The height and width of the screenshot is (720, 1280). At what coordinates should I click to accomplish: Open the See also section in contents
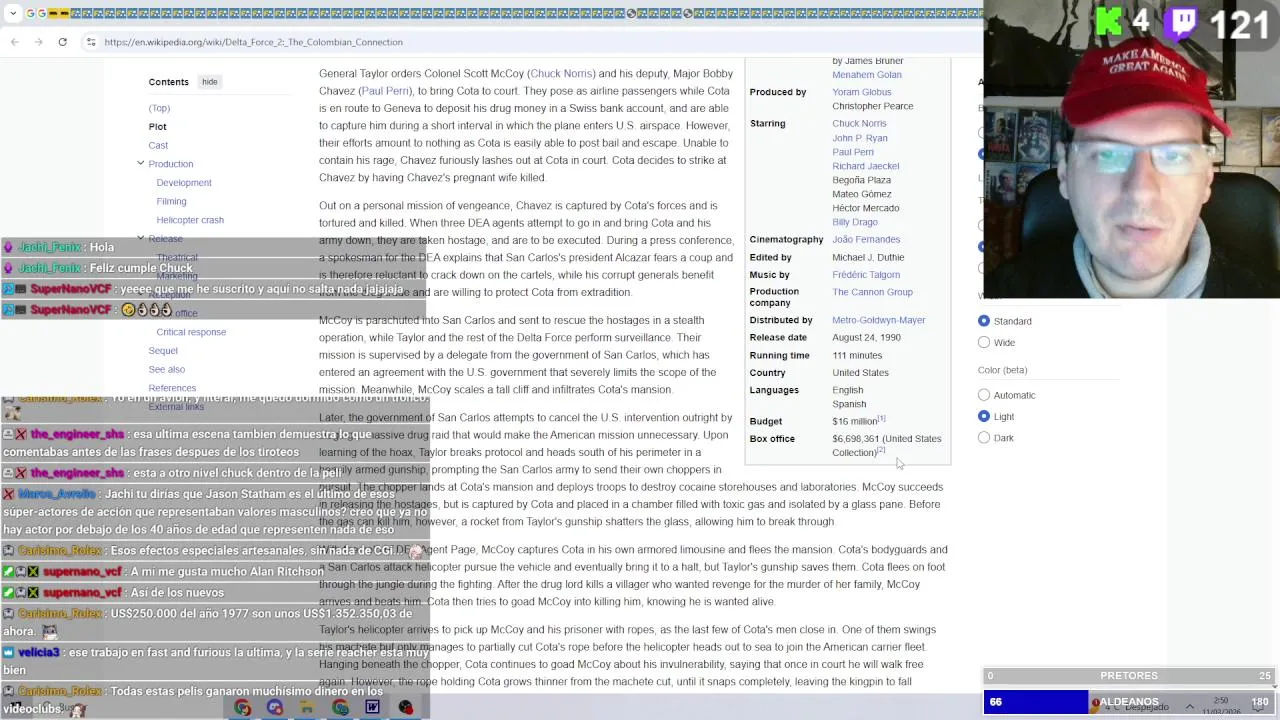pos(167,370)
